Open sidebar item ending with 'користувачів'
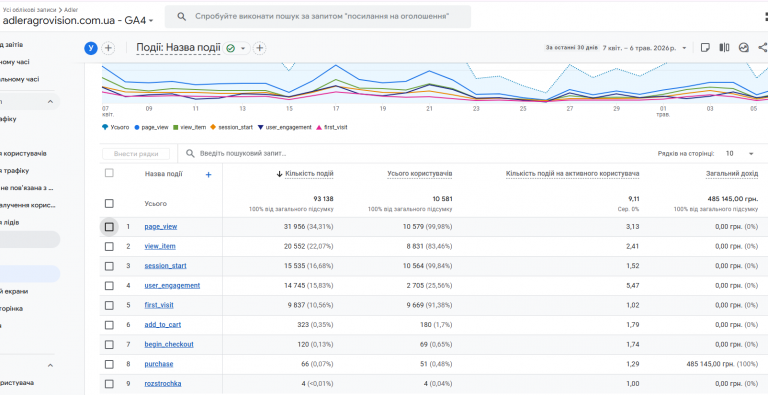The width and height of the screenshot is (768, 395). (24, 153)
